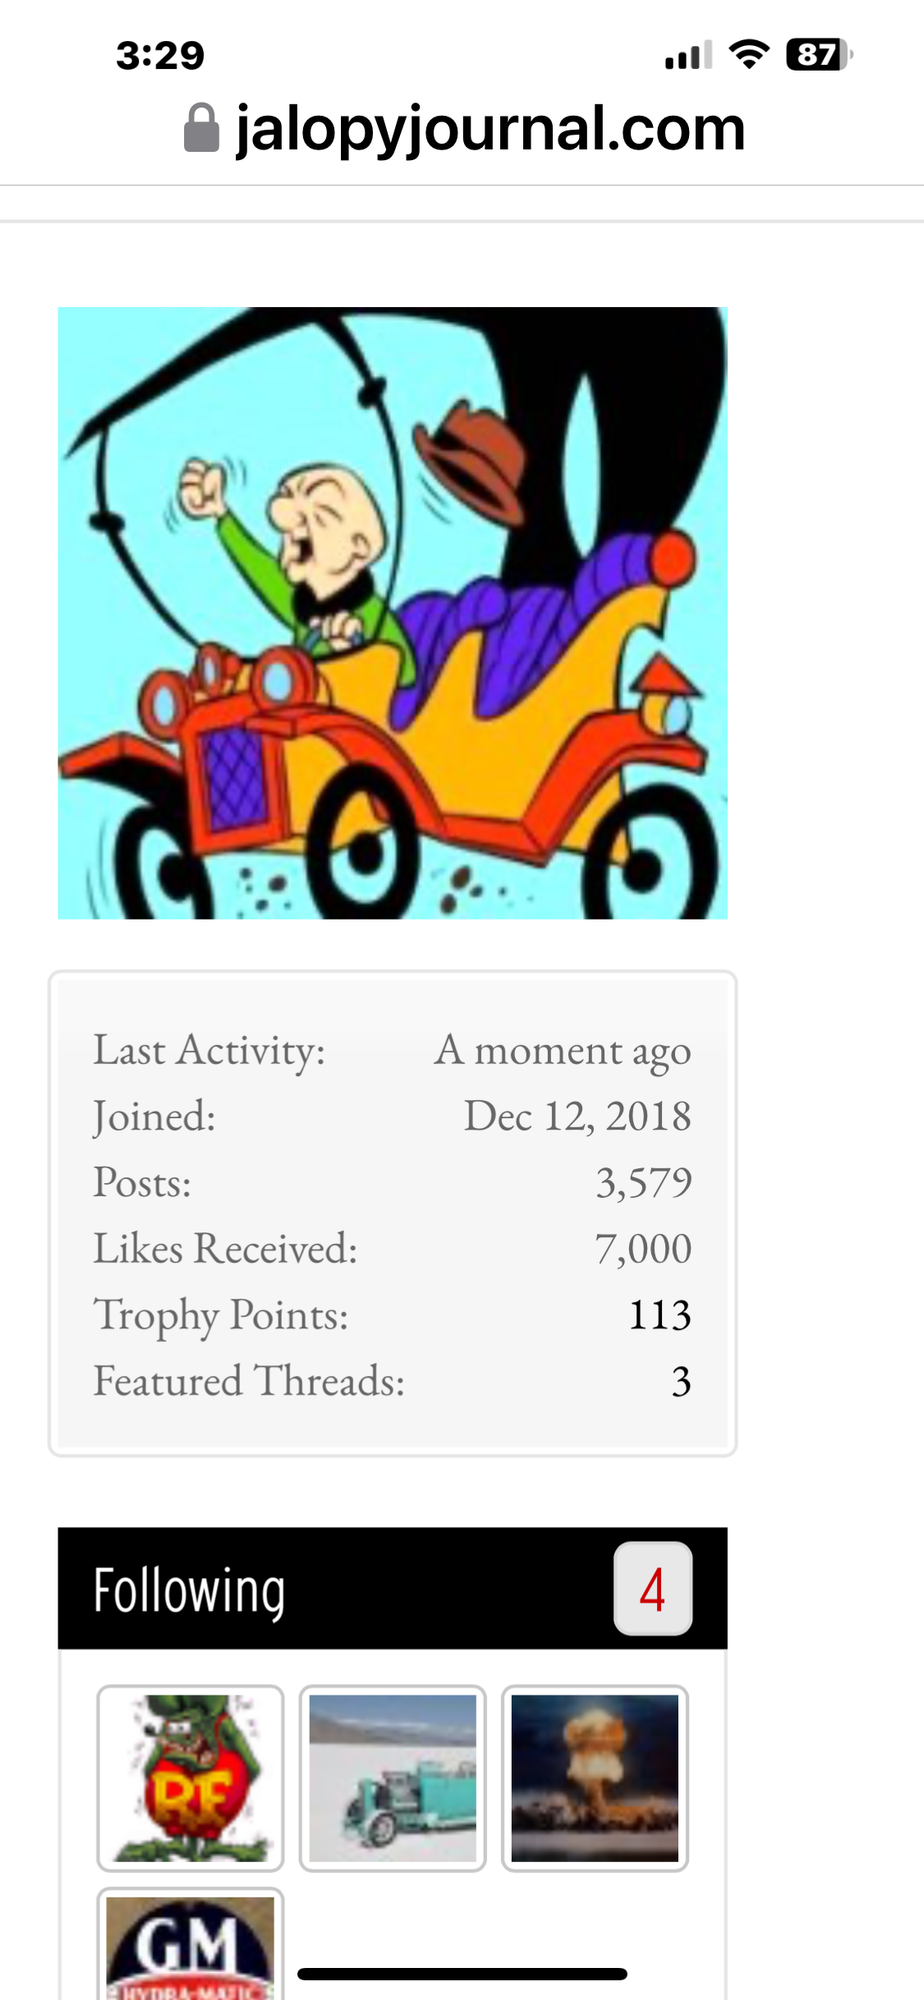Tap the battery level indicator
This screenshot has width=924, height=2000.
click(819, 54)
